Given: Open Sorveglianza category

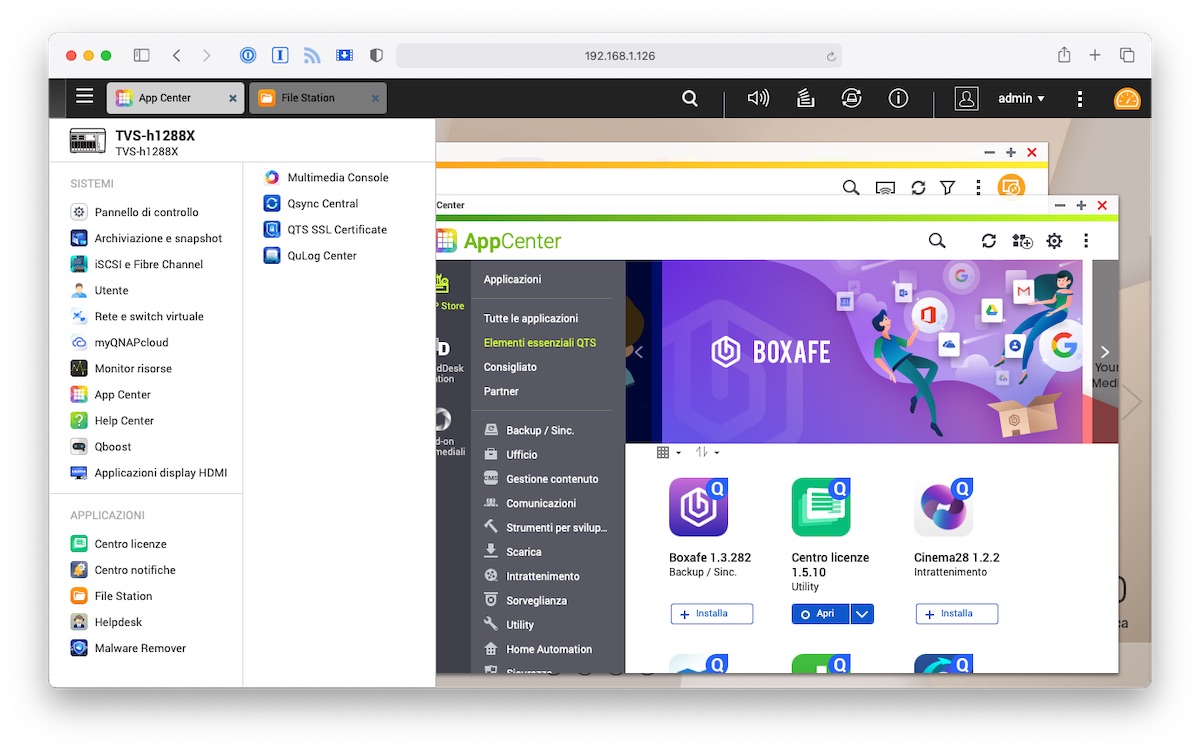Looking at the screenshot, I should tap(525, 600).
